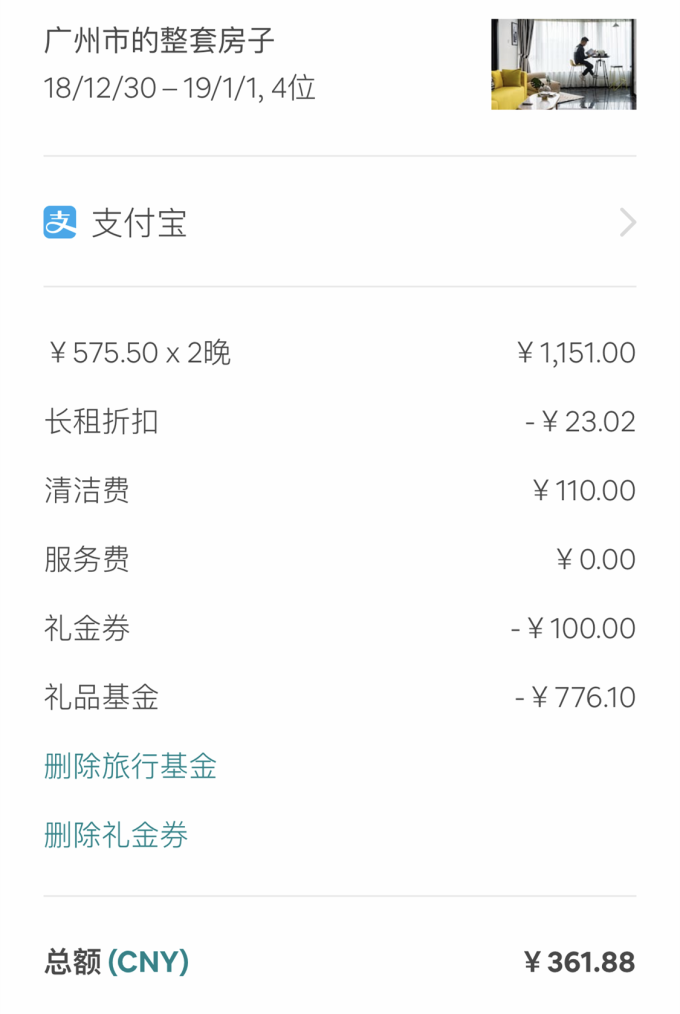Screen dimensions: 680x1014
Task: Open payment options via right chevron
Action: (x=627, y=222)
